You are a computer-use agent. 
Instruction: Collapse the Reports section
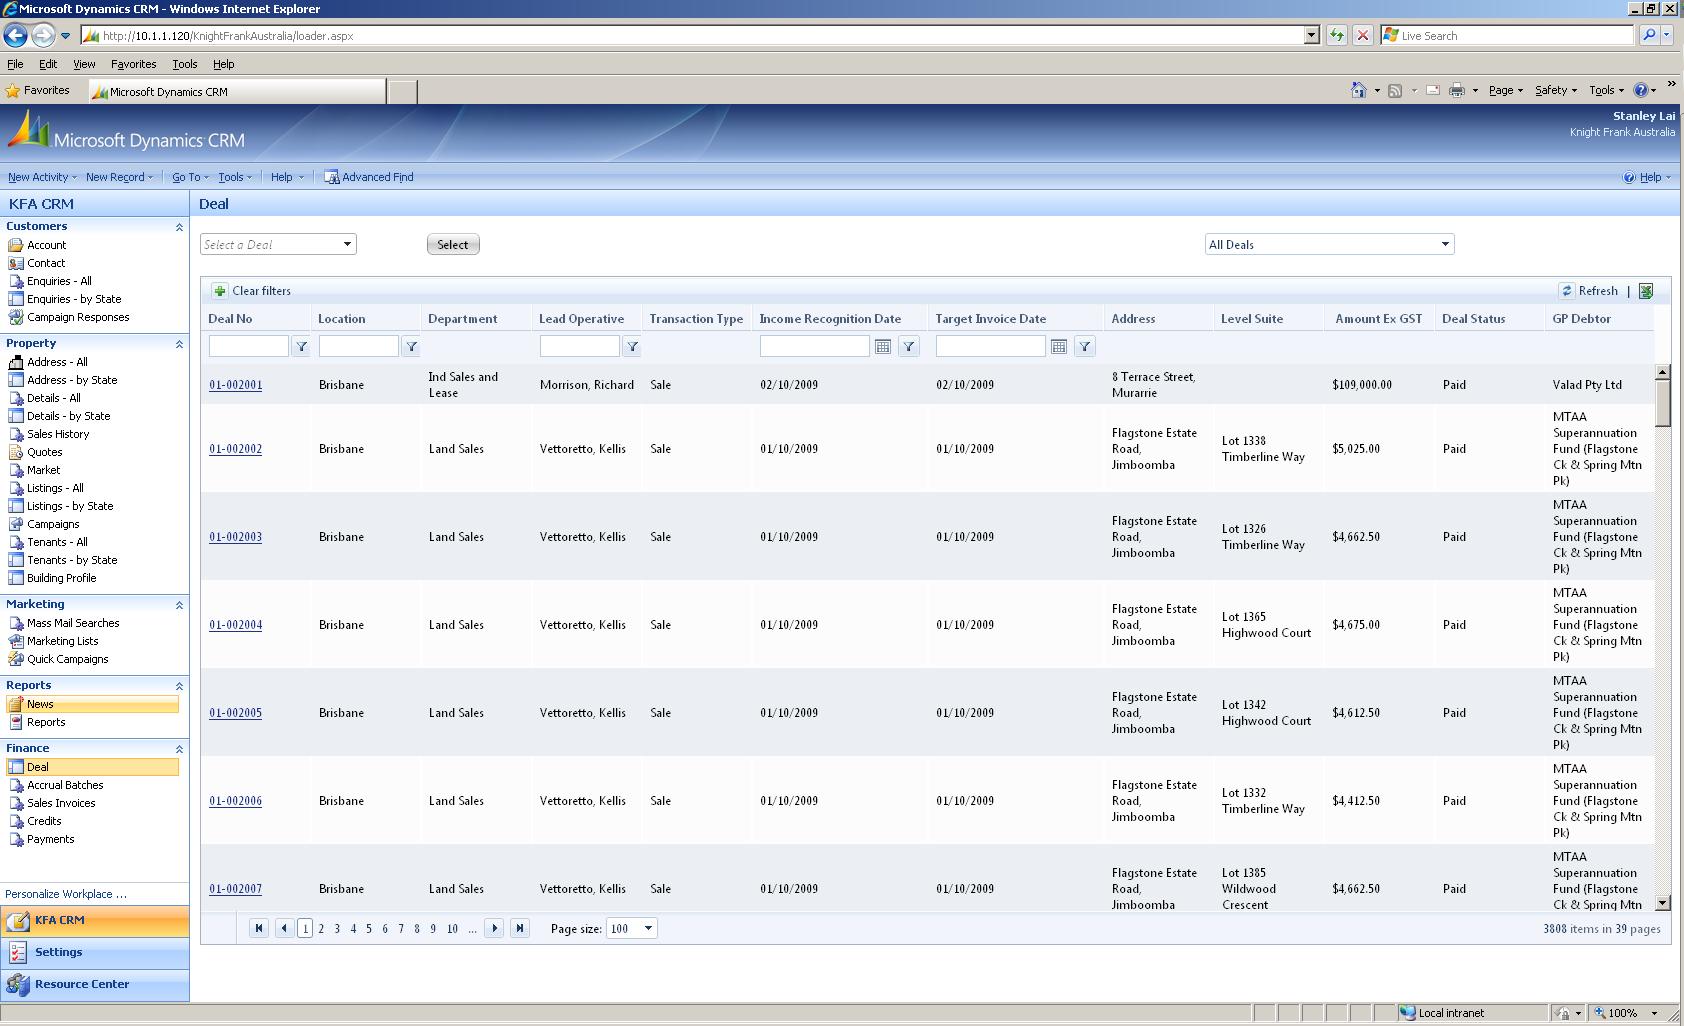pos(179,686)
